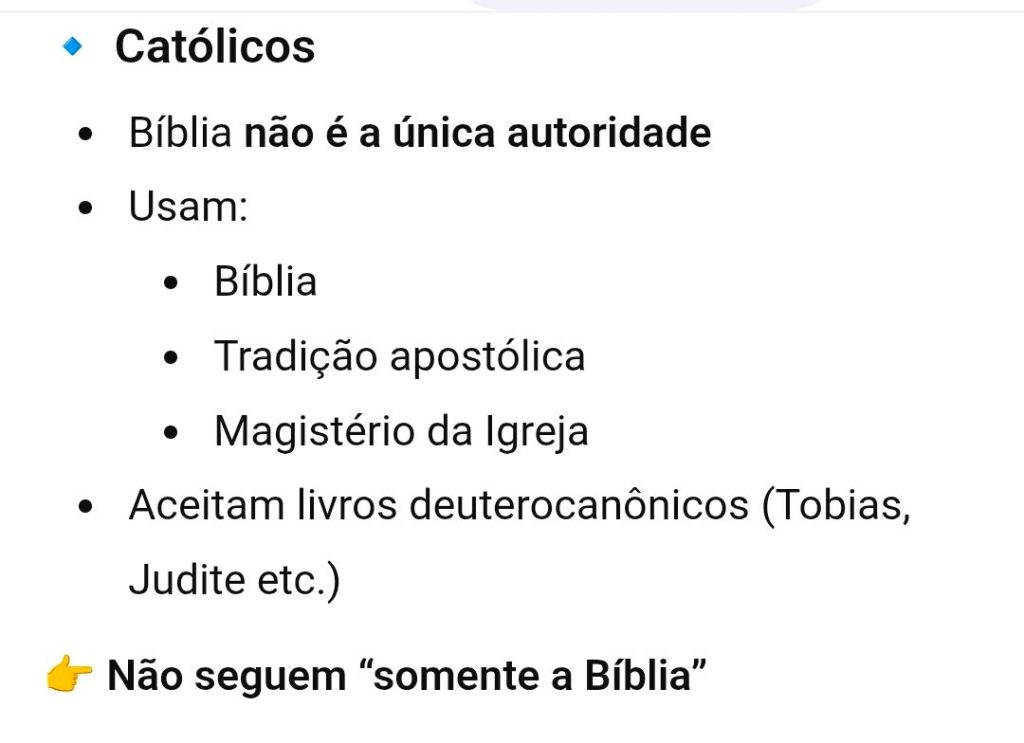This screenshot has width=1024, height=743.
Task: Click the bullet before "Aceitam livros"
Action: 89,507
